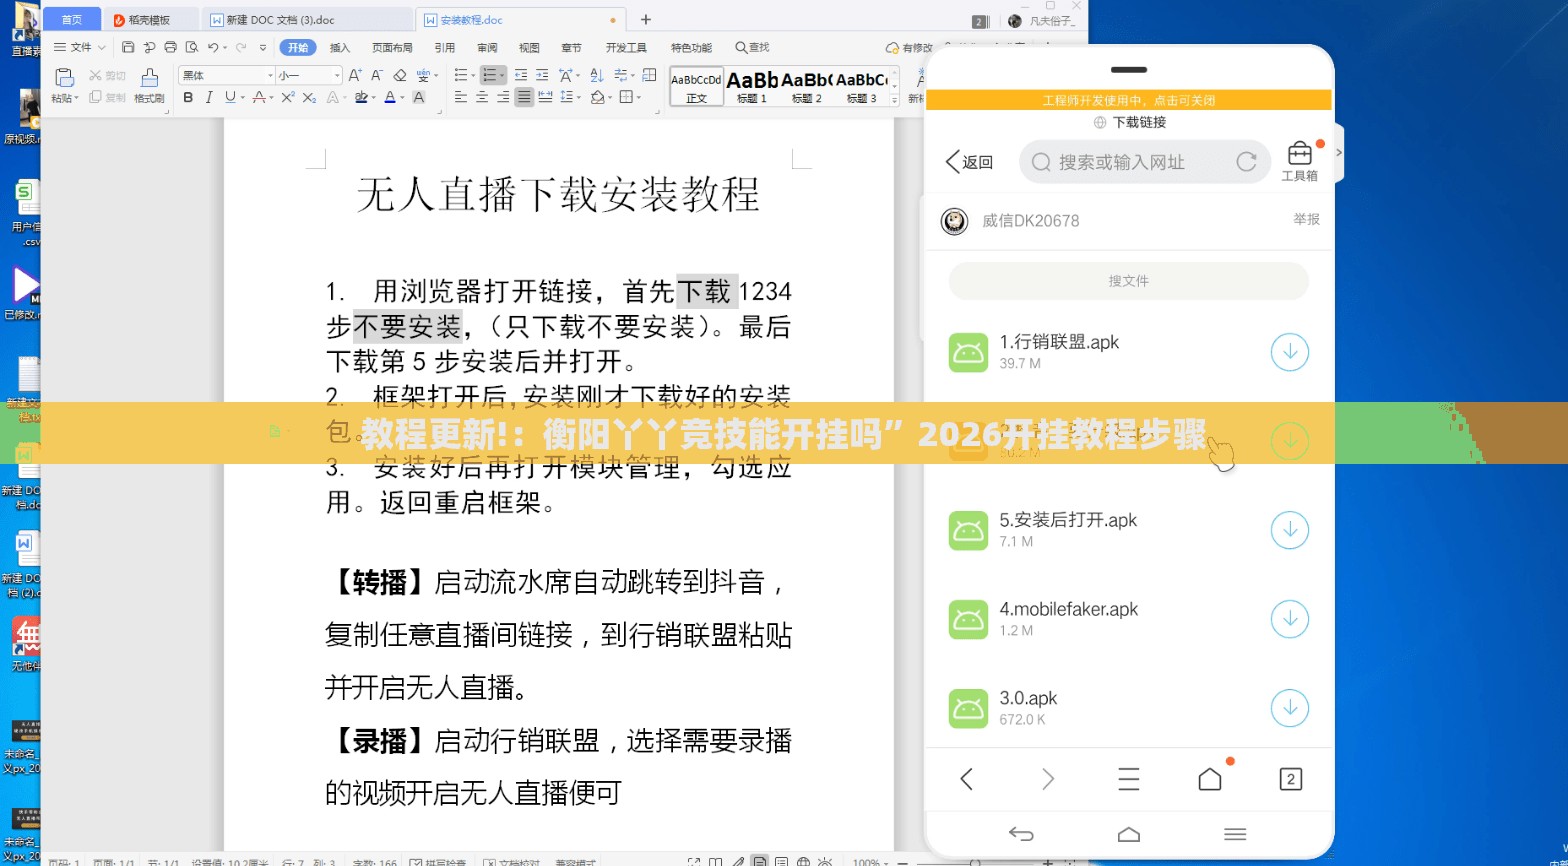Open the line spacing dropdown arrow
Viewport: 1568px width, 866px height.
[x=579, y=98]
